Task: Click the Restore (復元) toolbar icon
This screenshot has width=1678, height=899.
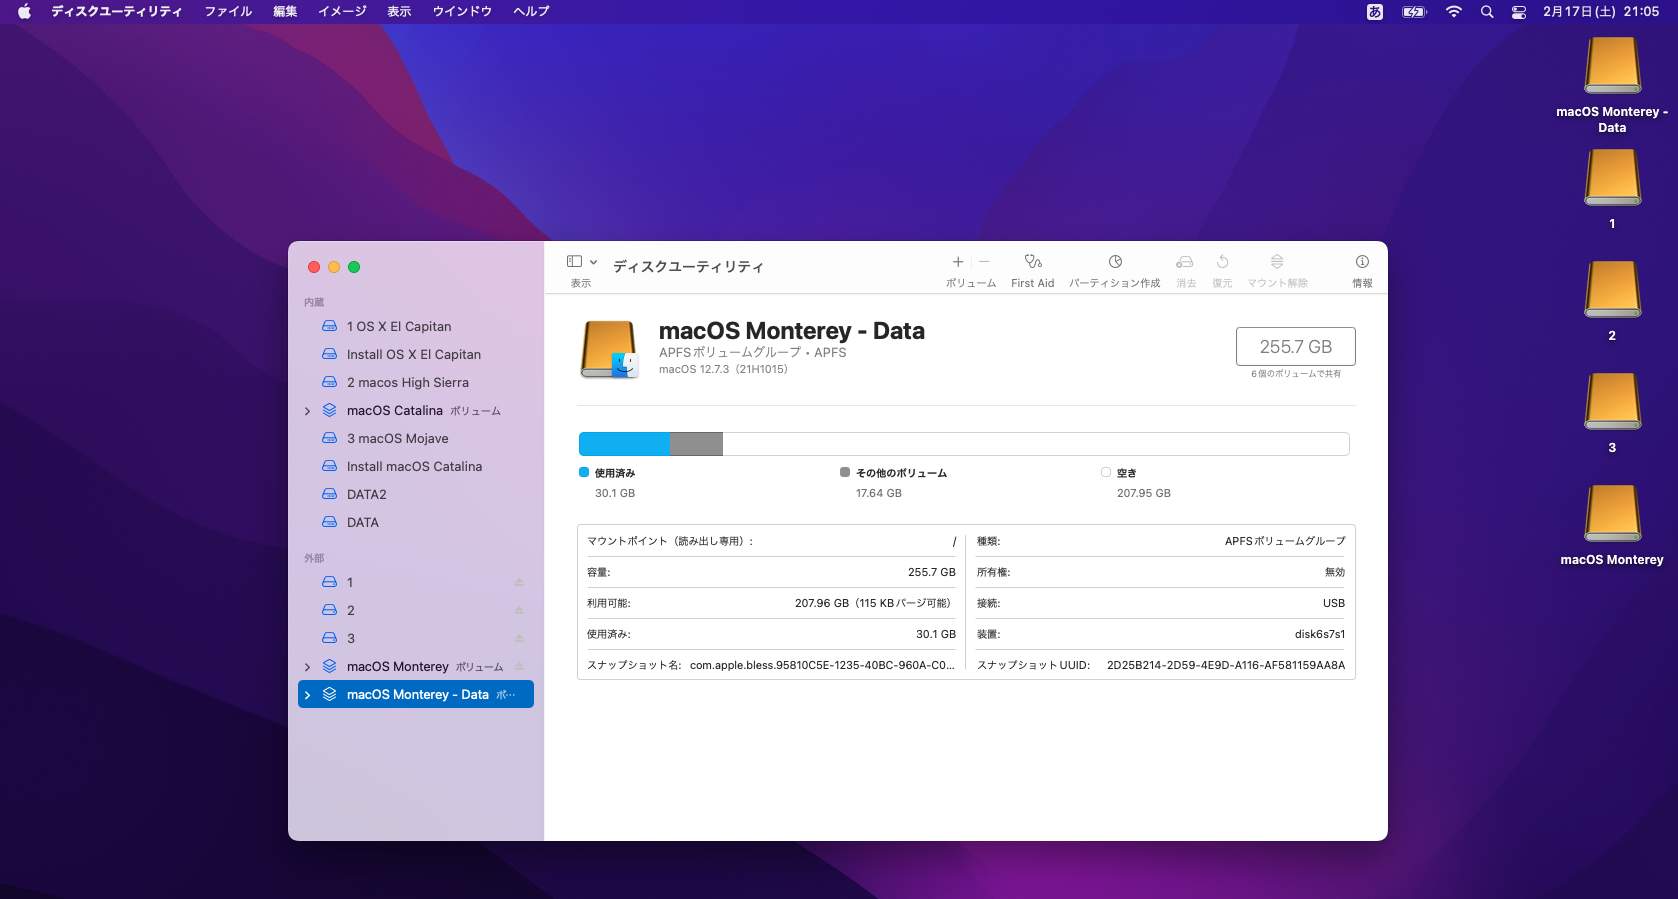Action: [1222, 262]
